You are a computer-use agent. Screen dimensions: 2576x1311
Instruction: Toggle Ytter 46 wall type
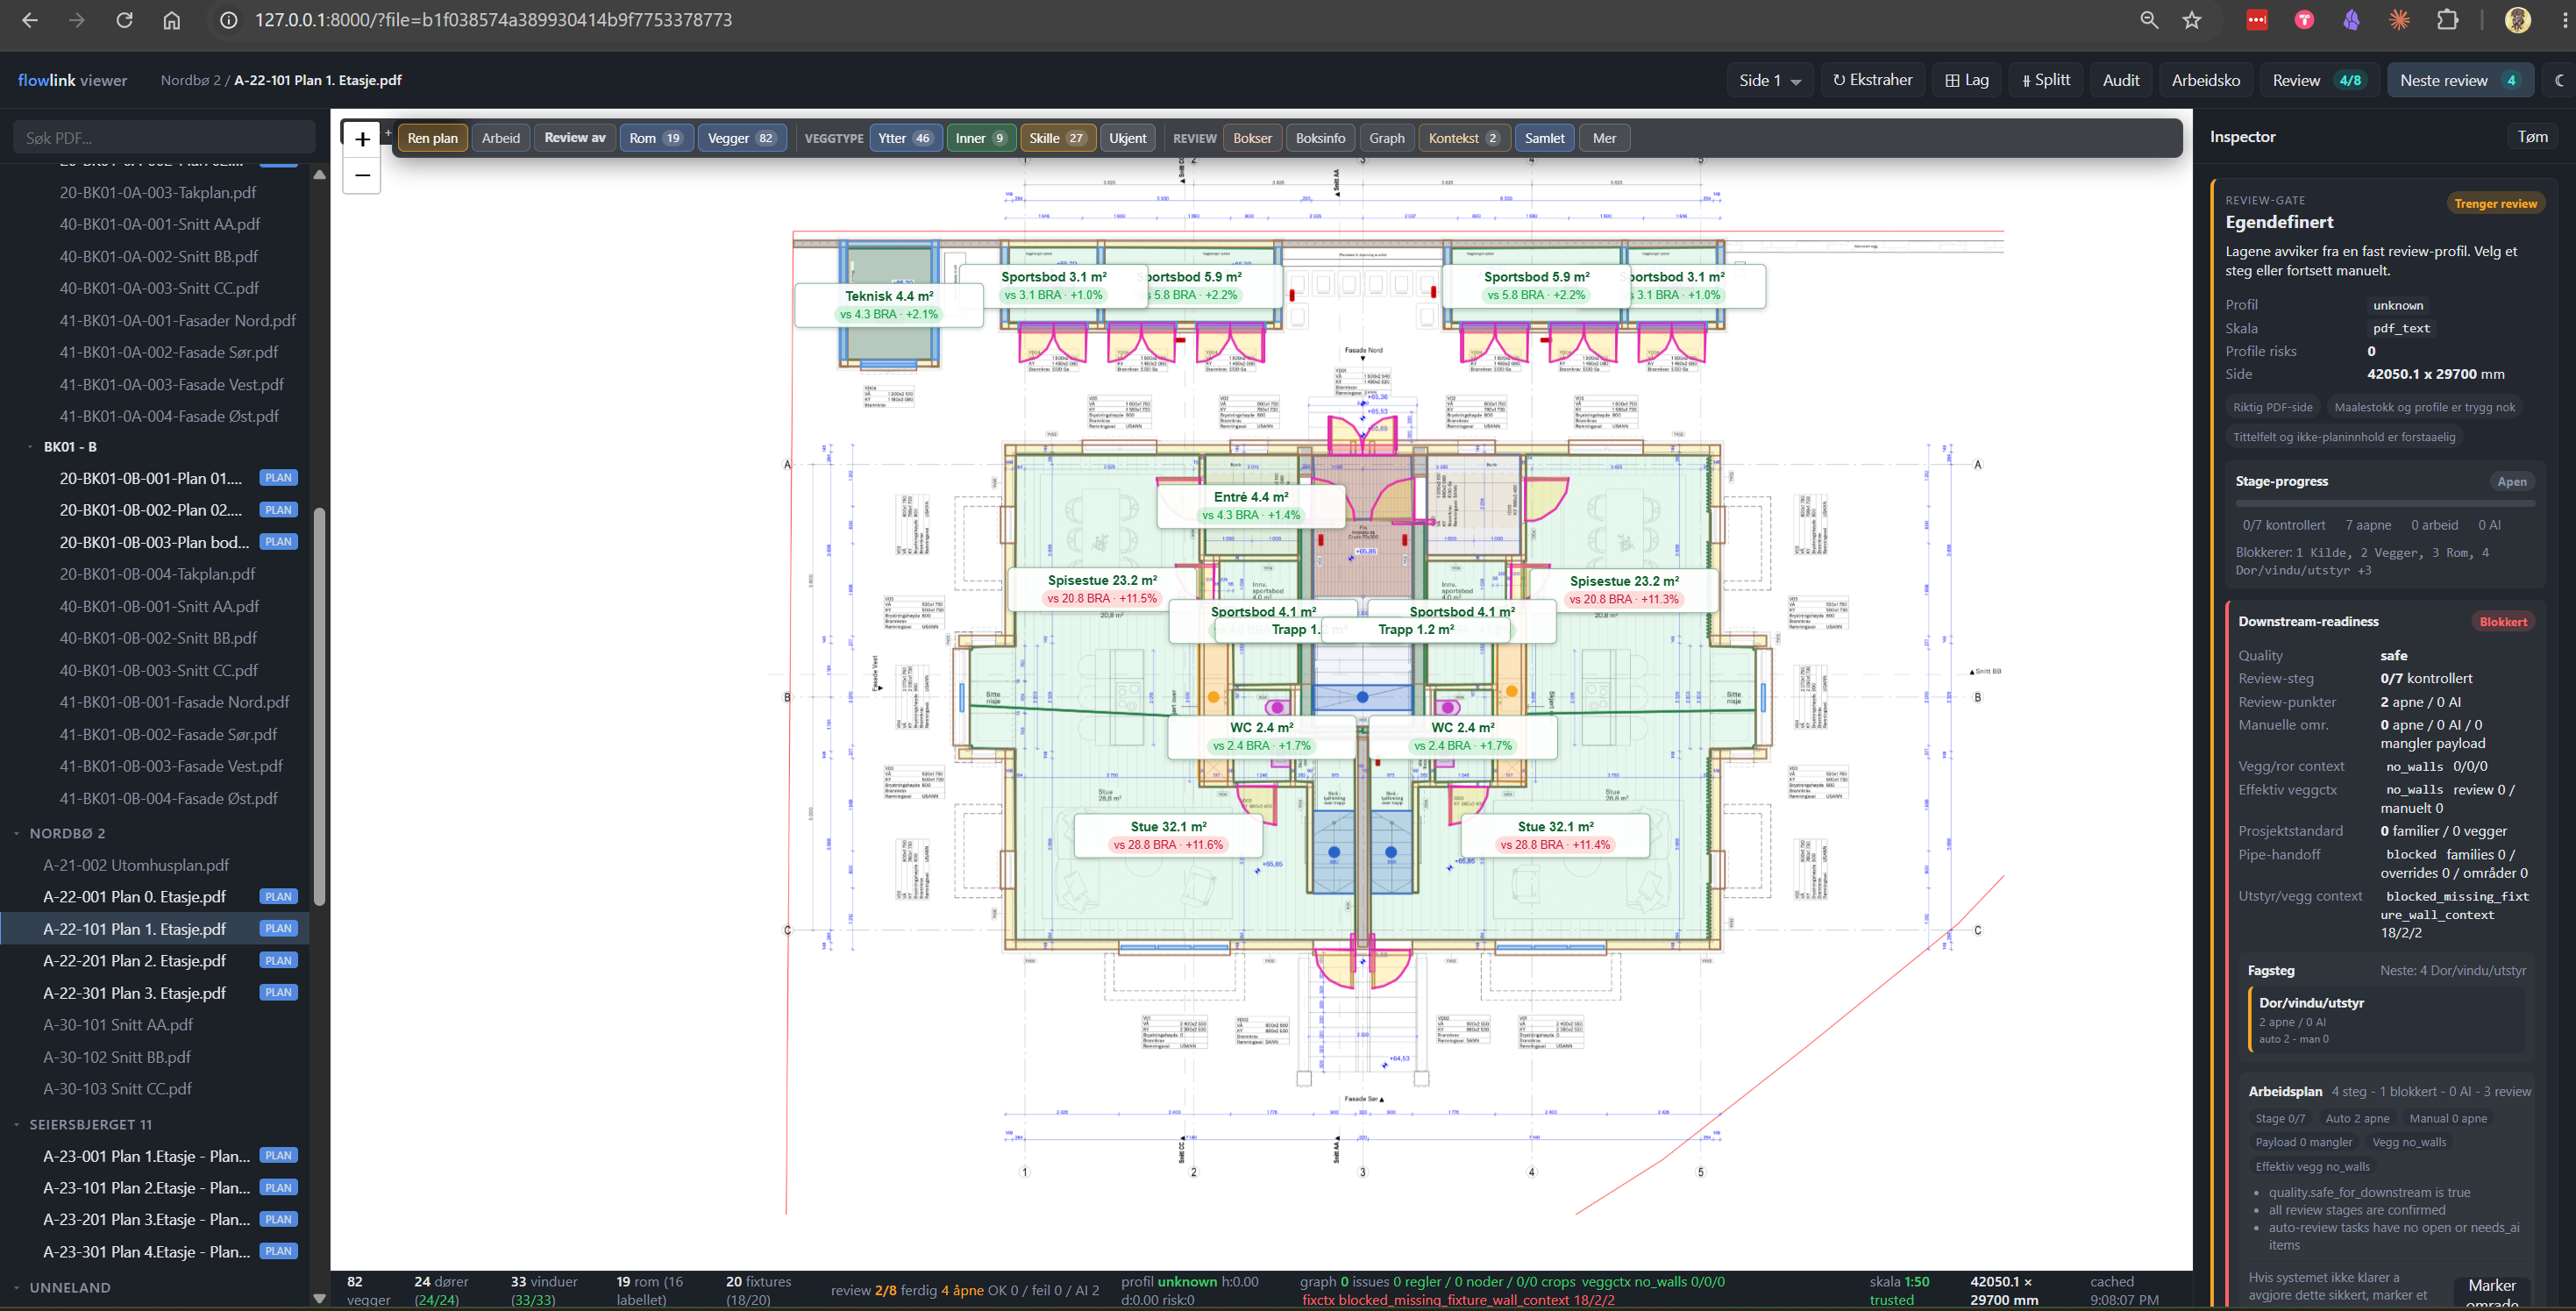[x=904, y=138]
